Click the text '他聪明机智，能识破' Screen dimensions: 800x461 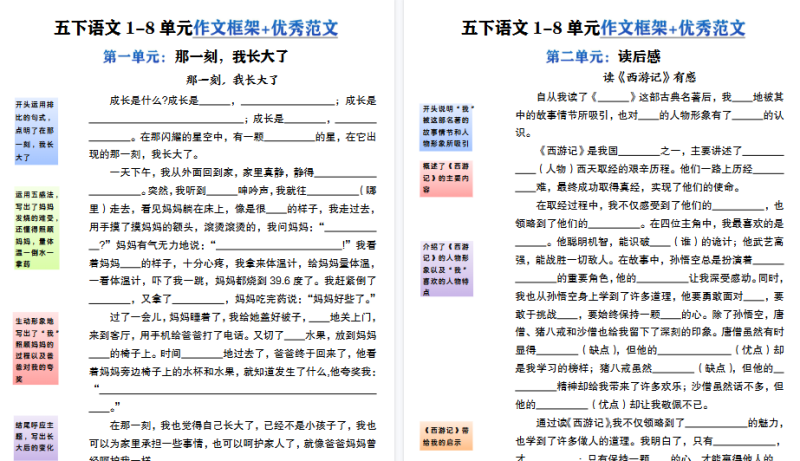coord(602,242)
